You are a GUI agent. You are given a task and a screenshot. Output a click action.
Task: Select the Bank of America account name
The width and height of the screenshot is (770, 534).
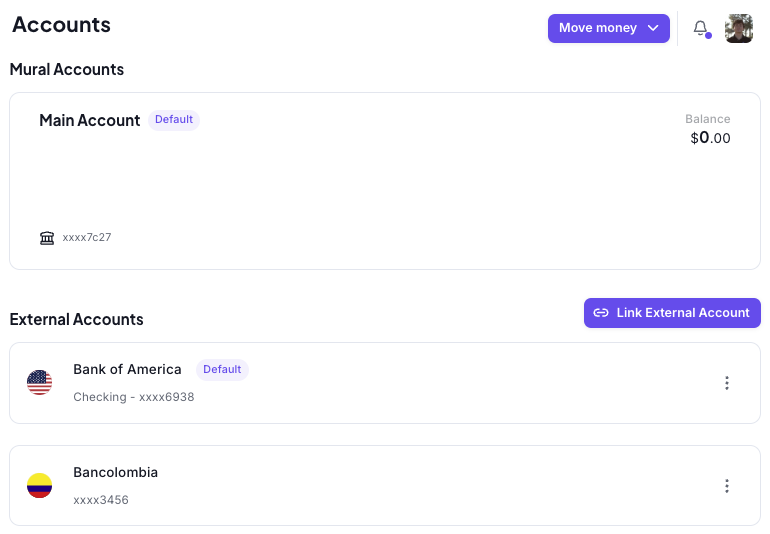[x=127, y=369]
